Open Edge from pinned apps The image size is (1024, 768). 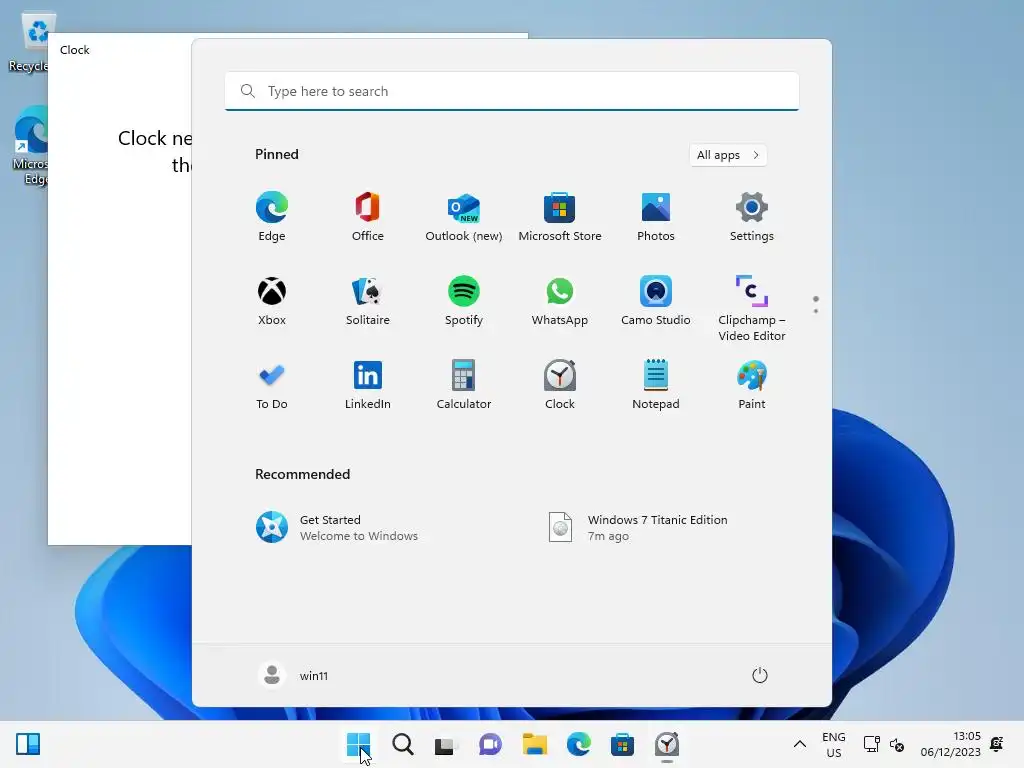click(272, 217)
